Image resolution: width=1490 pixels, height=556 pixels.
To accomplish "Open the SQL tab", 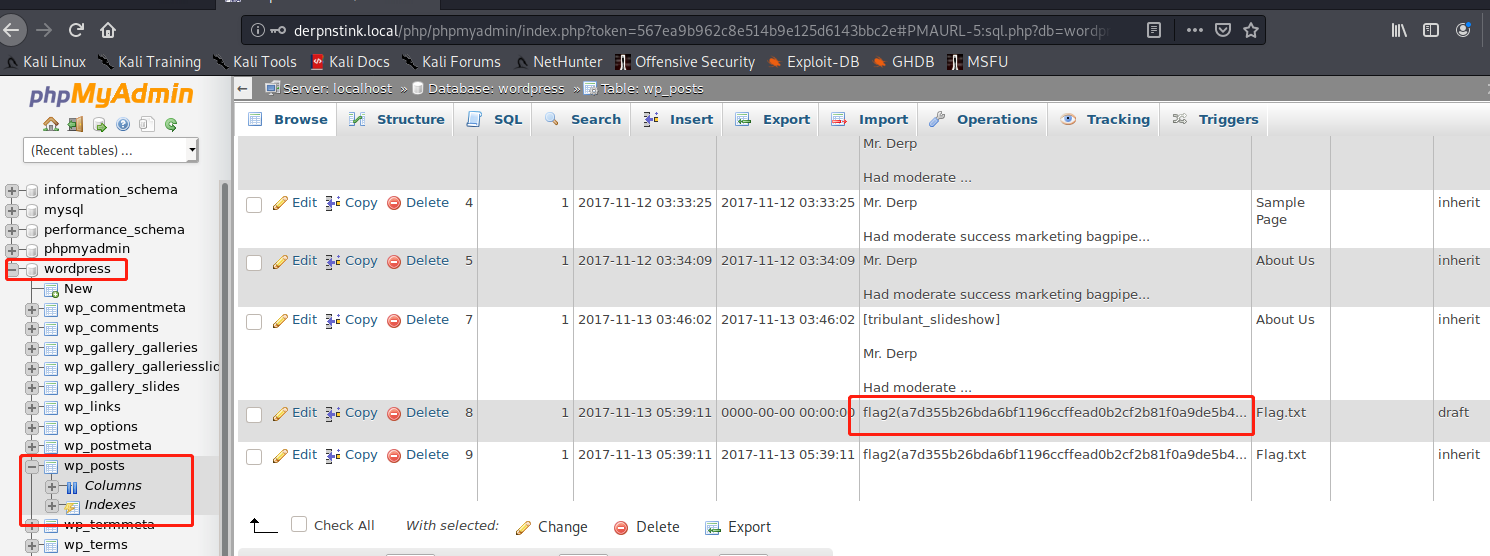I will [x=494, y=119].
